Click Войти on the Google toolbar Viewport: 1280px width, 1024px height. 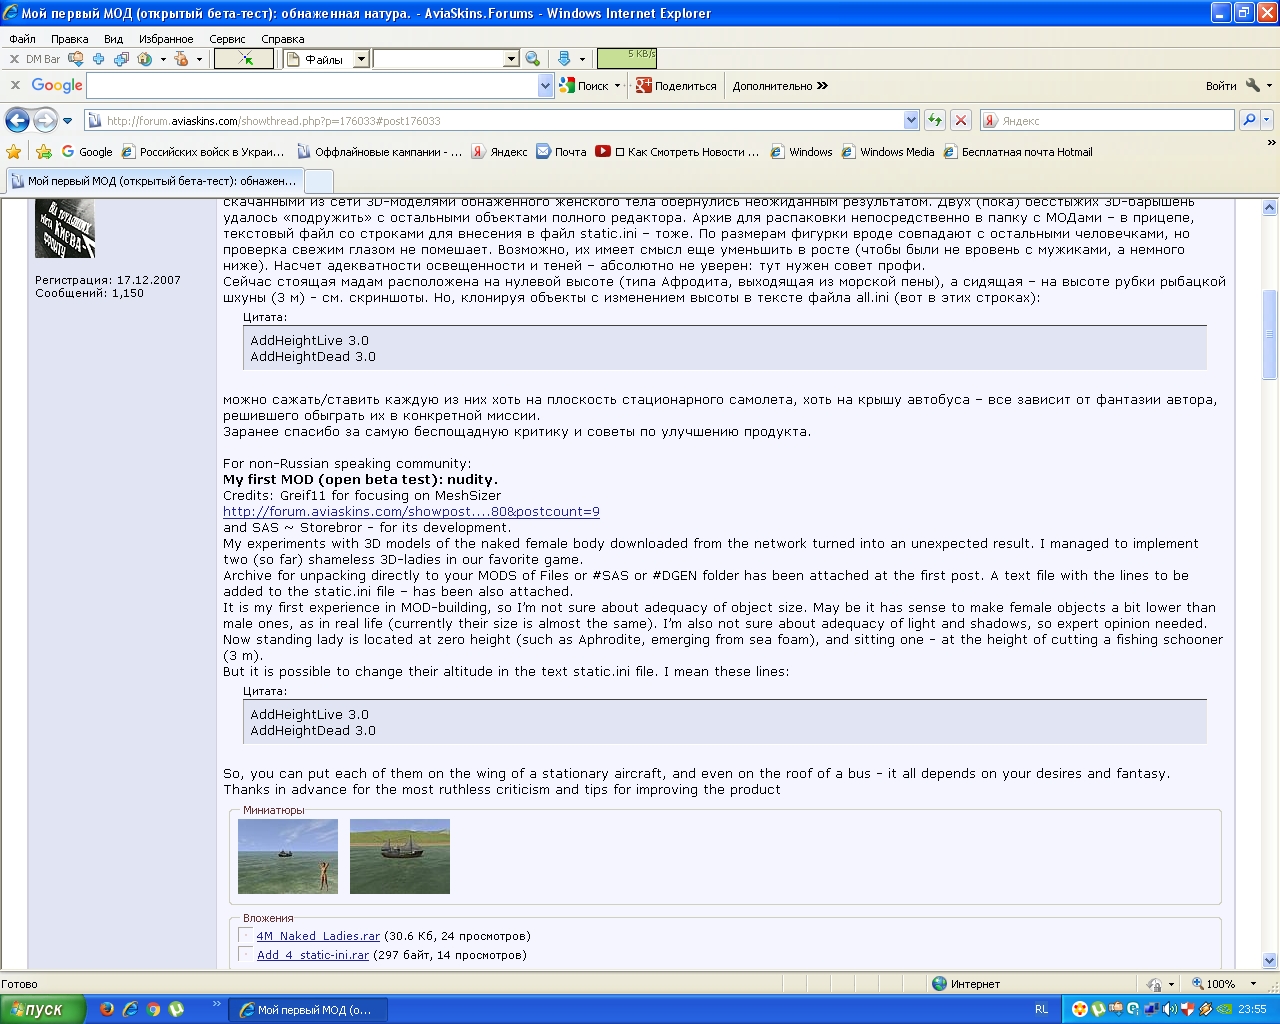pos(1221,86)
